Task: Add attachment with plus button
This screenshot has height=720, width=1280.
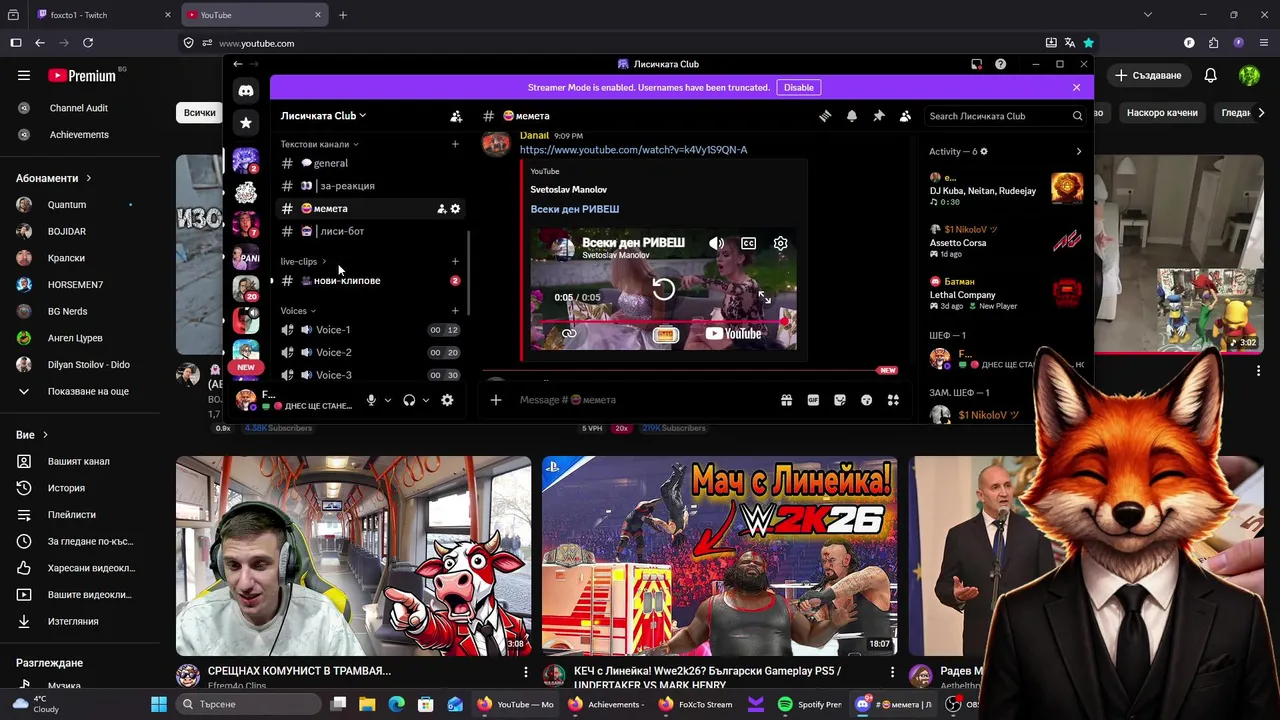Action: [495, 400]
